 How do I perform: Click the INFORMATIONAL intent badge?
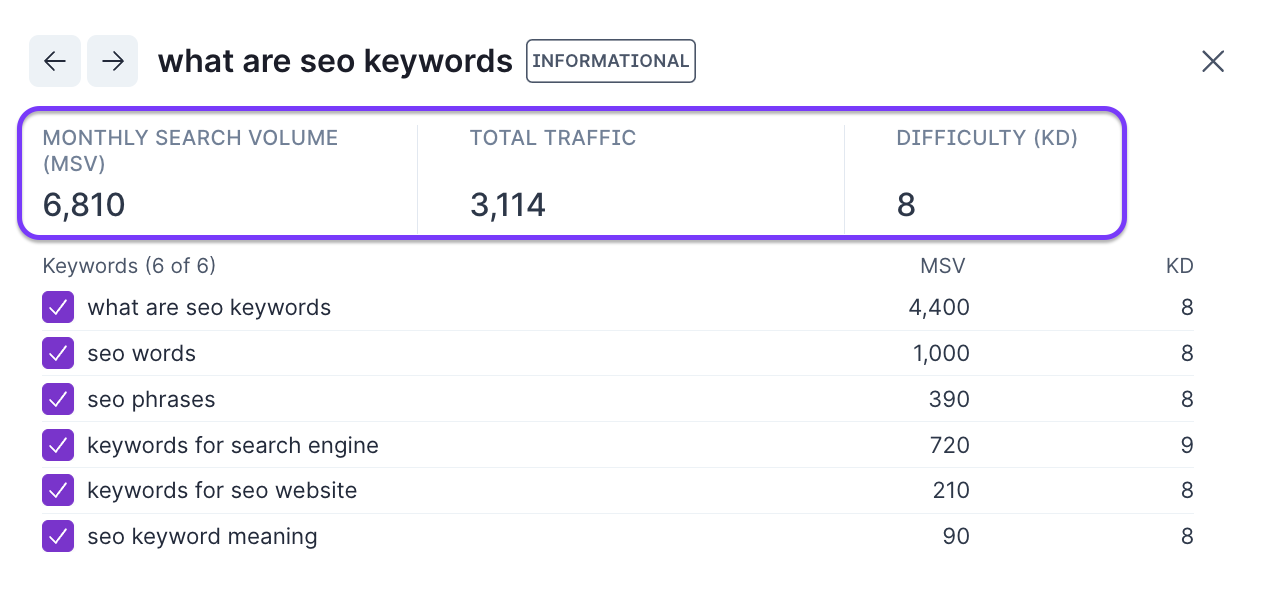(x=610, y=61)
